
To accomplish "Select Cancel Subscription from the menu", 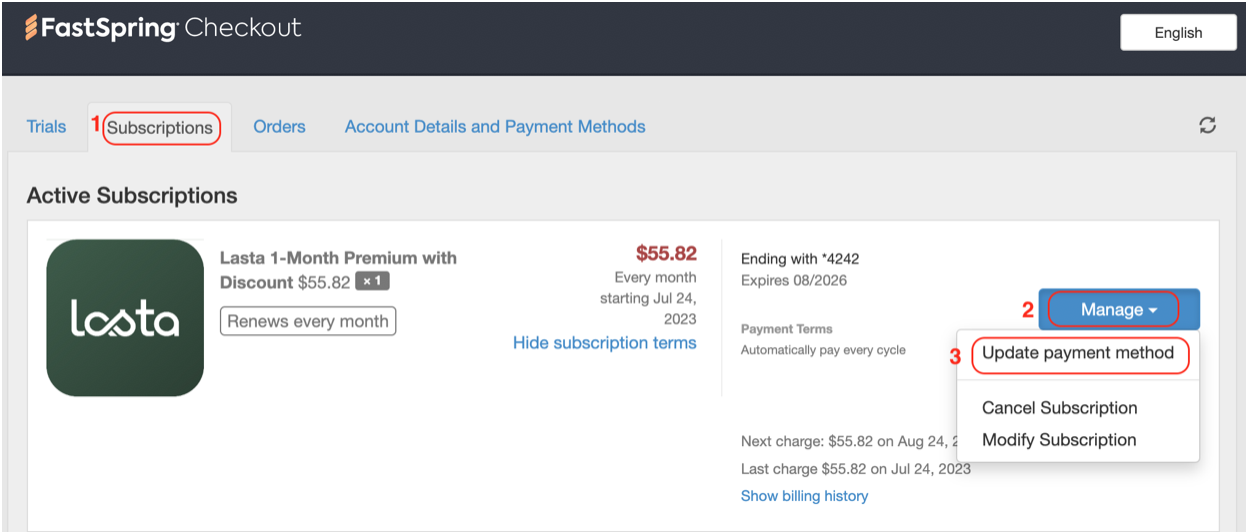I will click(x=1059, y=408).
